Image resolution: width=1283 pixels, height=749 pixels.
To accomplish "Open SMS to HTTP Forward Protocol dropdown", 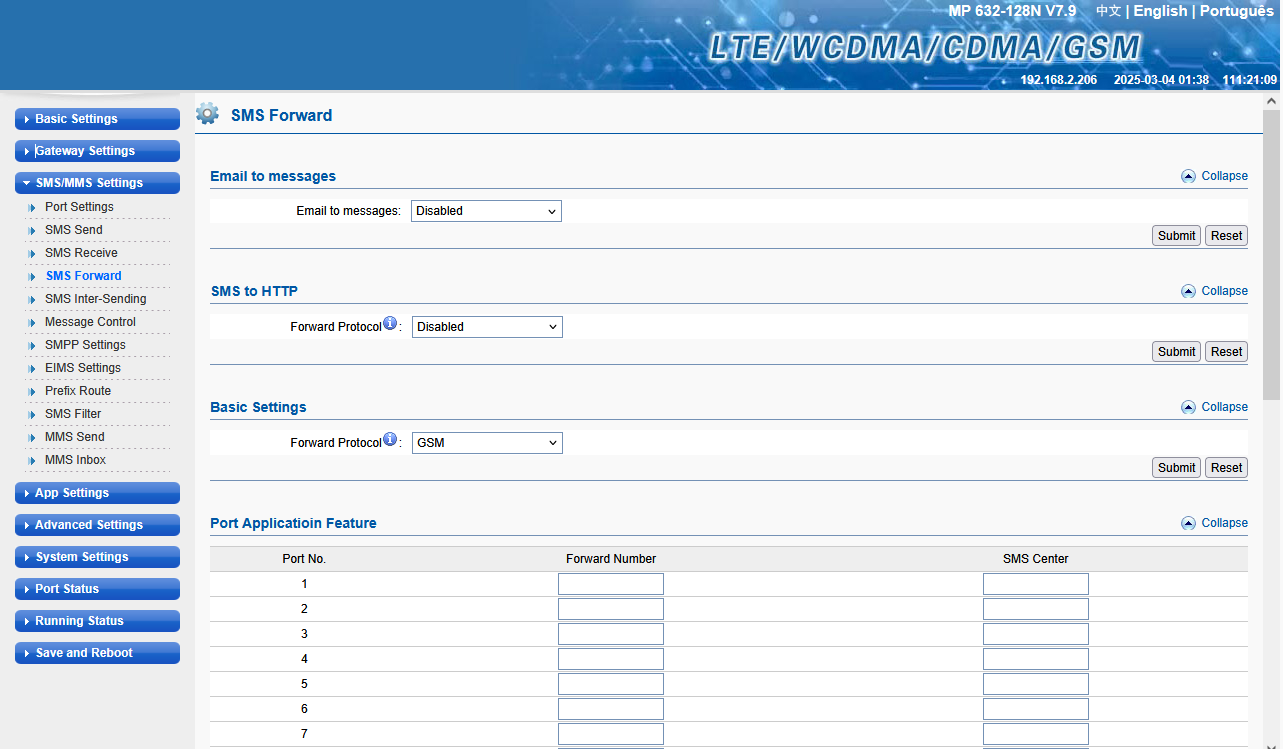I will tap(487, 327).
